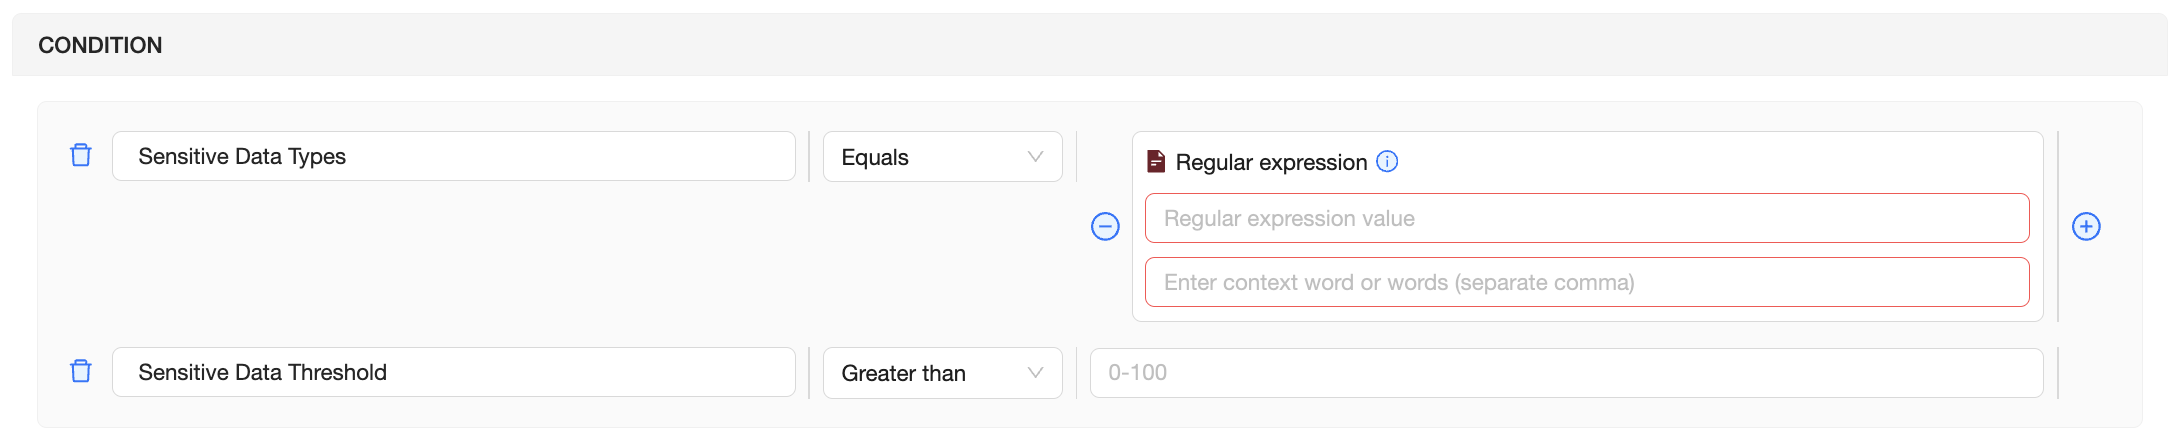Click the Regular expression document icon
The width and height of the screenshot is (2184, 436).
(x=1156, y=161)
